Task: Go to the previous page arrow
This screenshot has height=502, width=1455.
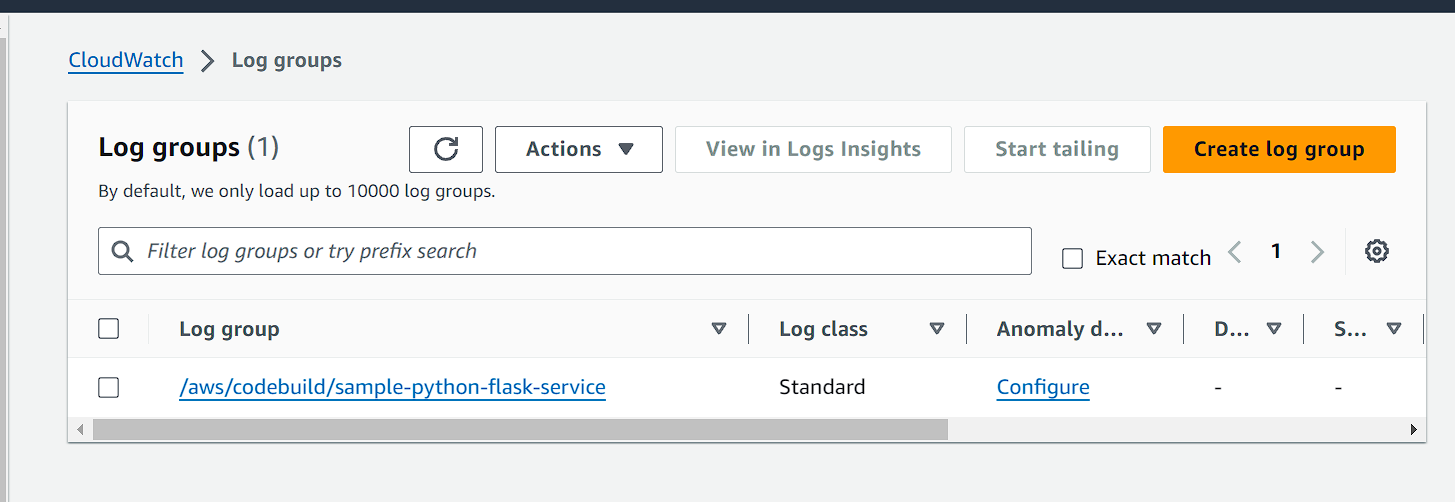Action: pos(1235,252)
